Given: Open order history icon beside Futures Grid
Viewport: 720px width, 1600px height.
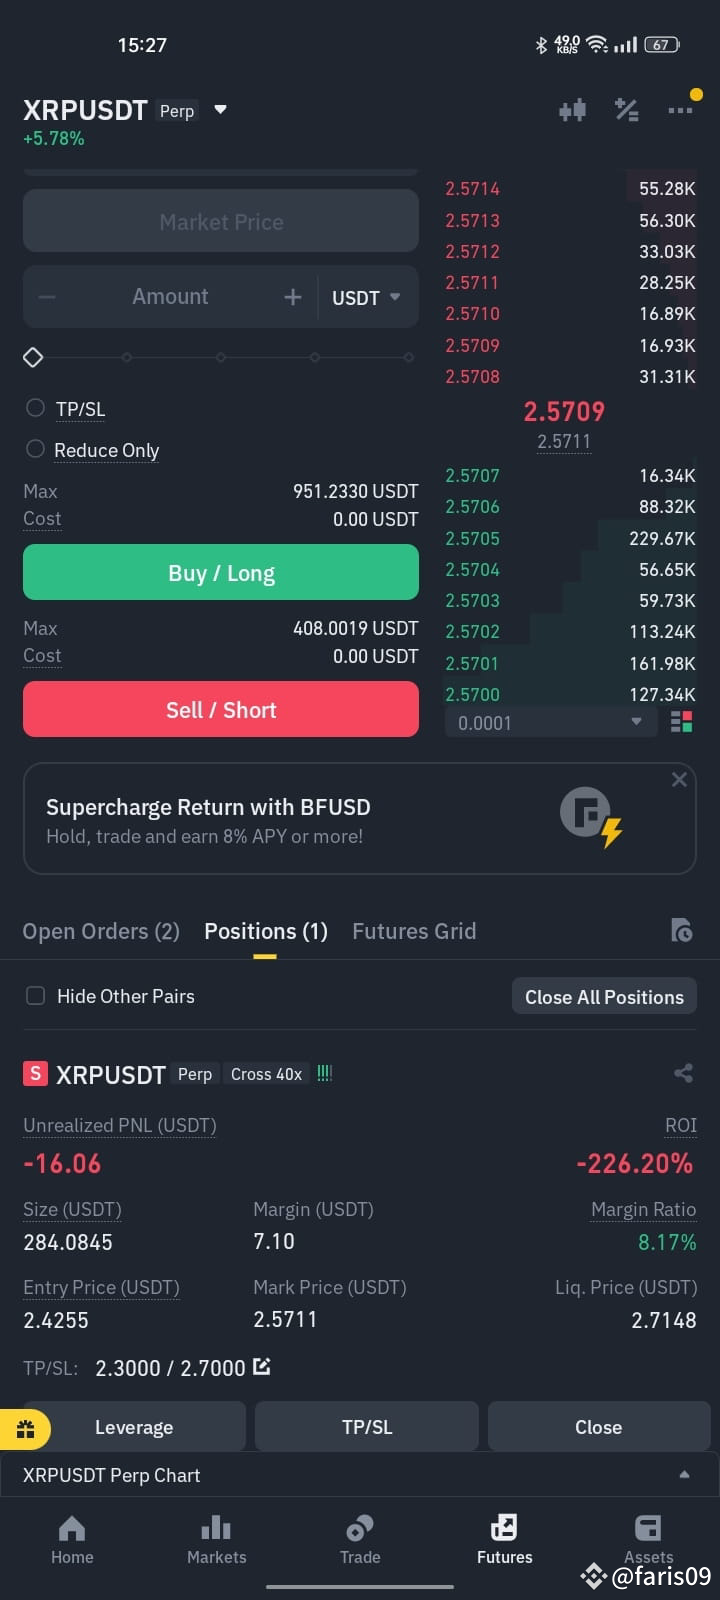Looking at the screenshot, I should pos(681,930).
